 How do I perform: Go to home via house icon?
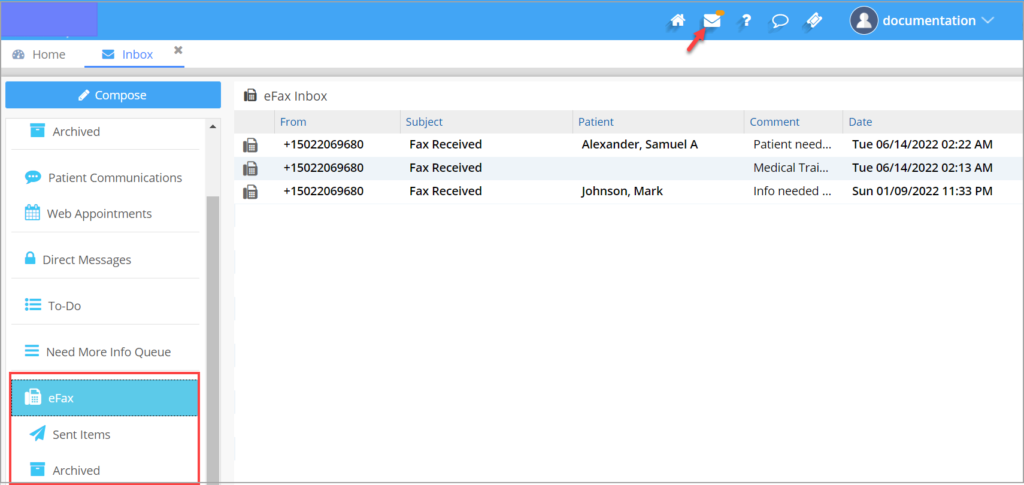678,20
